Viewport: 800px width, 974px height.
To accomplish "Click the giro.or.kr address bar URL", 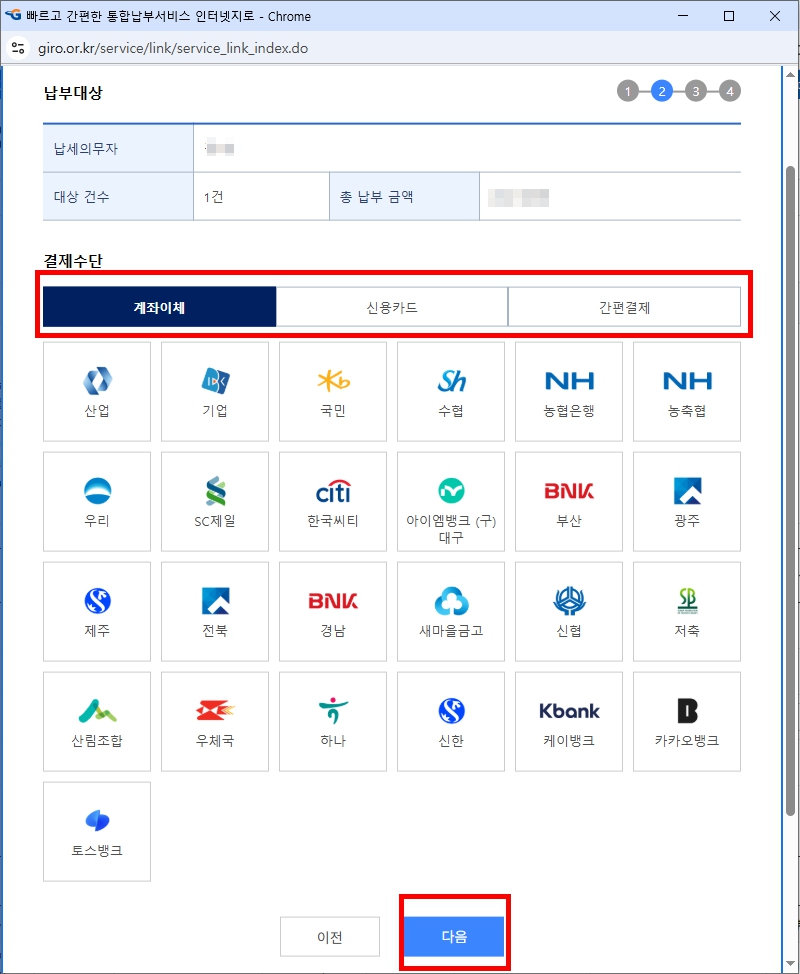I will click(x=175, y=48).
